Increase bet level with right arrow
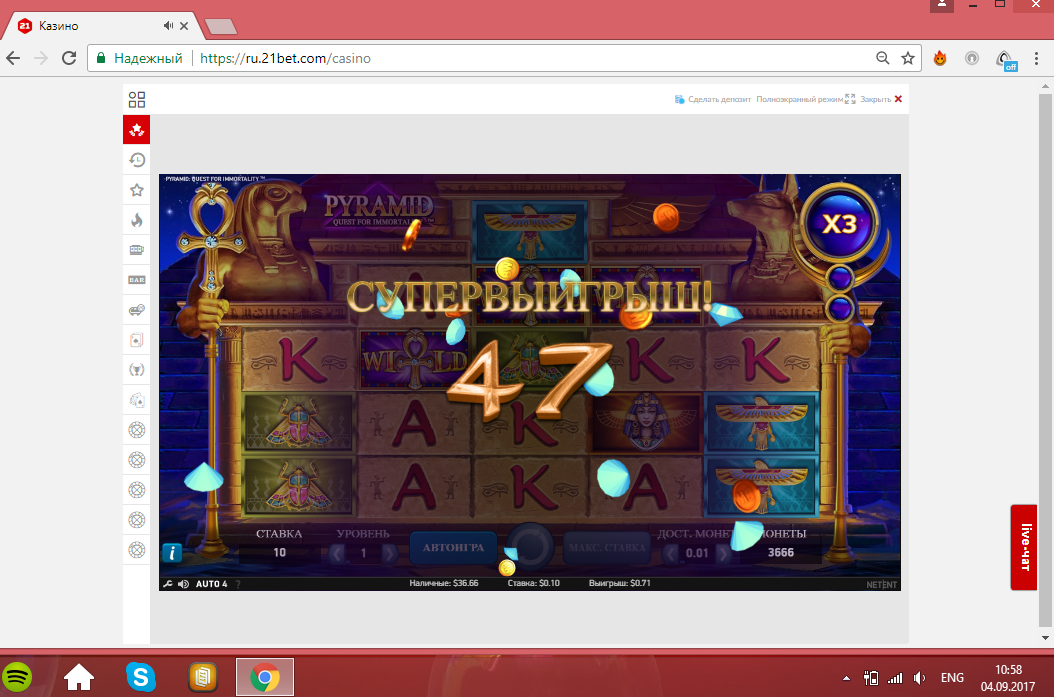The height and width of the screenshot is (697, 1054). tap(389, 553)
